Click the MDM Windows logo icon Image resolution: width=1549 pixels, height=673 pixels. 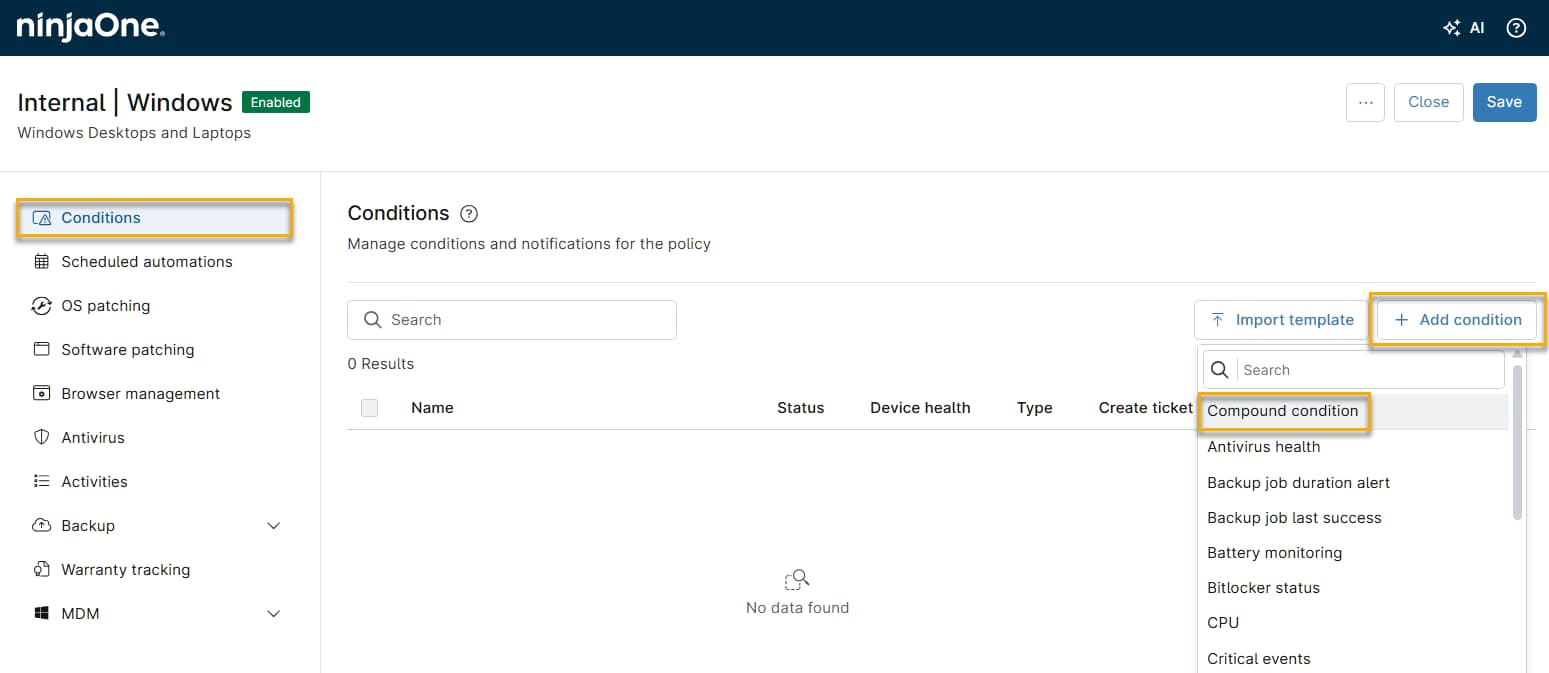coord(42,614)
